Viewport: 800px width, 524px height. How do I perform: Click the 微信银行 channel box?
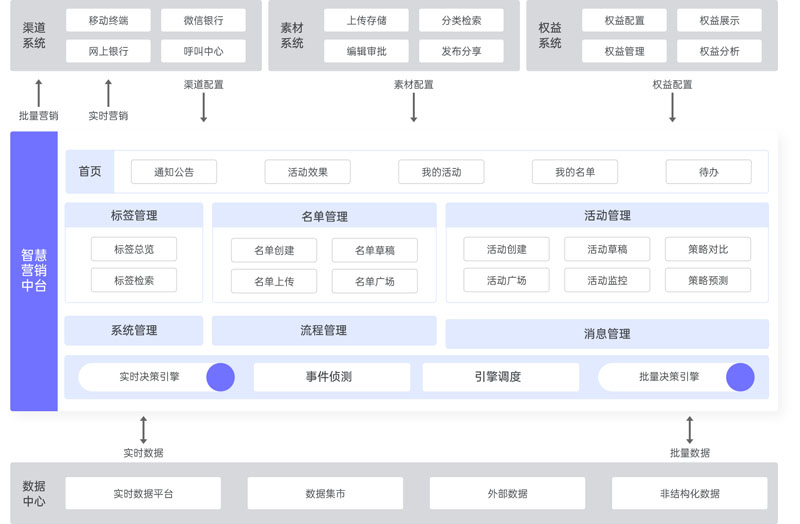[204, 20]
